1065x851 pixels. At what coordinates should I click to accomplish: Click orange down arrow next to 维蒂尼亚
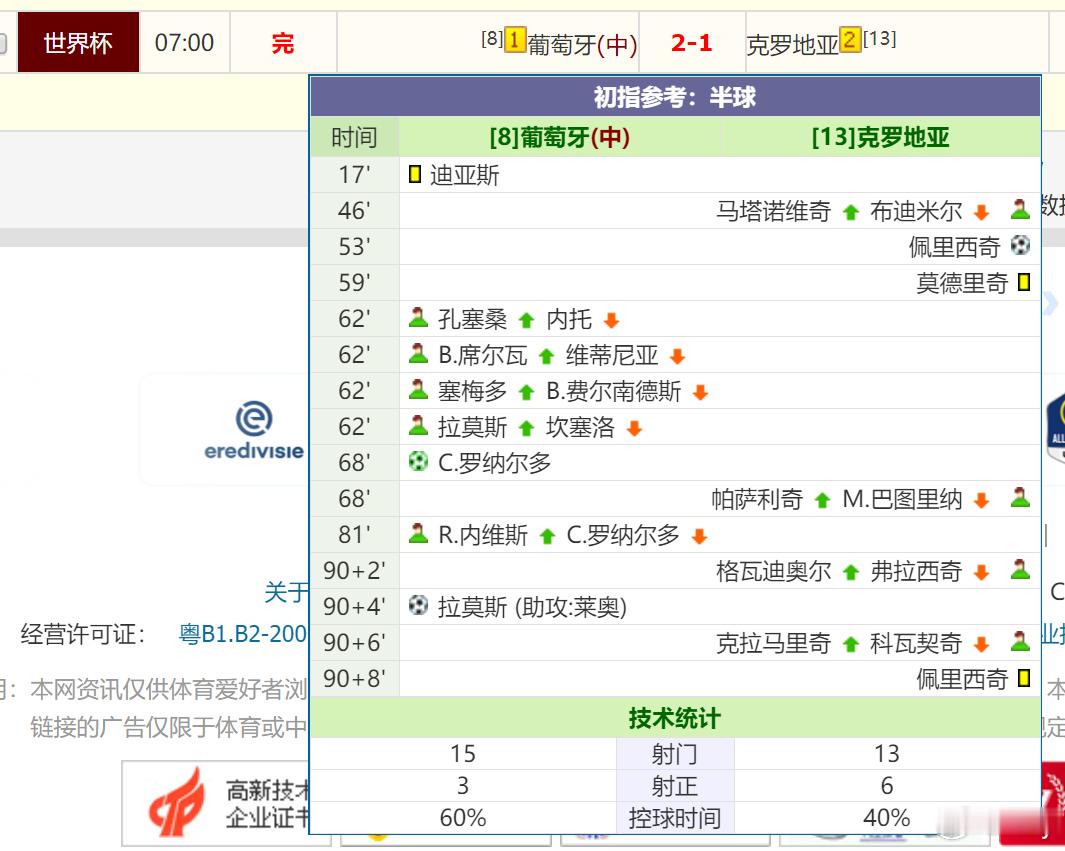click(677, 356)
